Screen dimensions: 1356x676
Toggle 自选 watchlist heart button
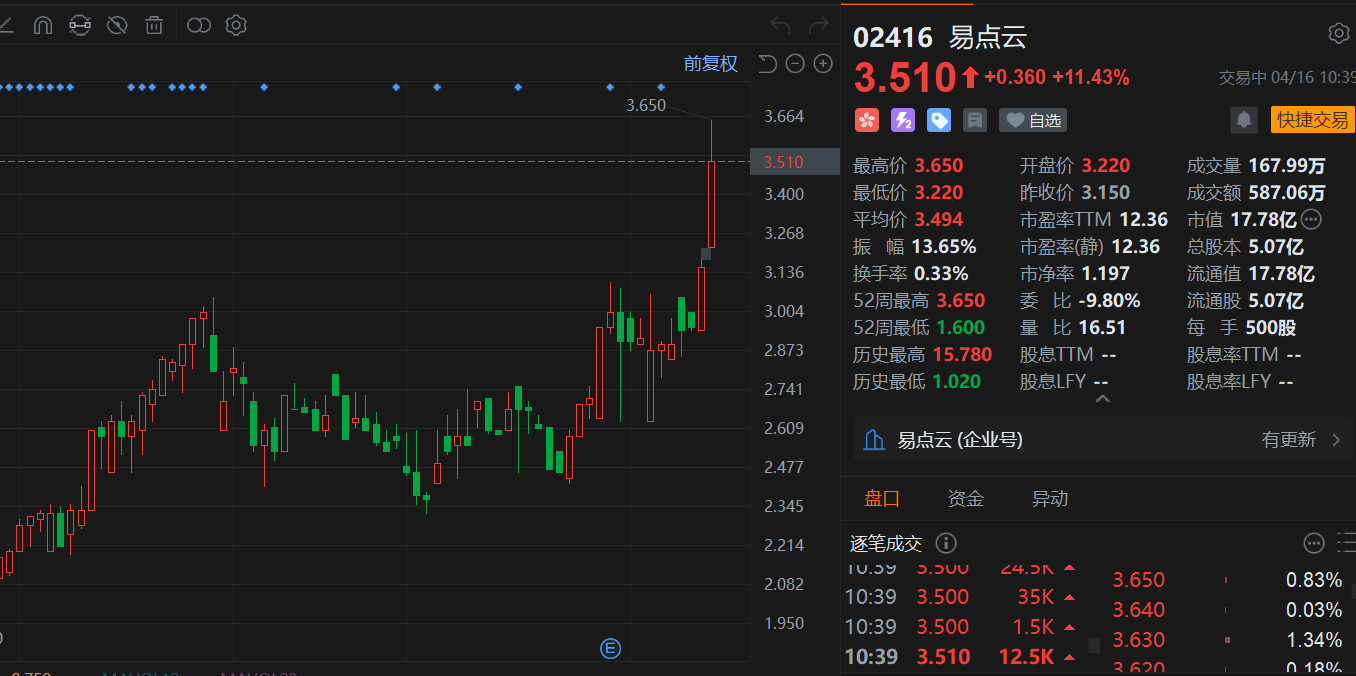click(x=1034, y=120)
